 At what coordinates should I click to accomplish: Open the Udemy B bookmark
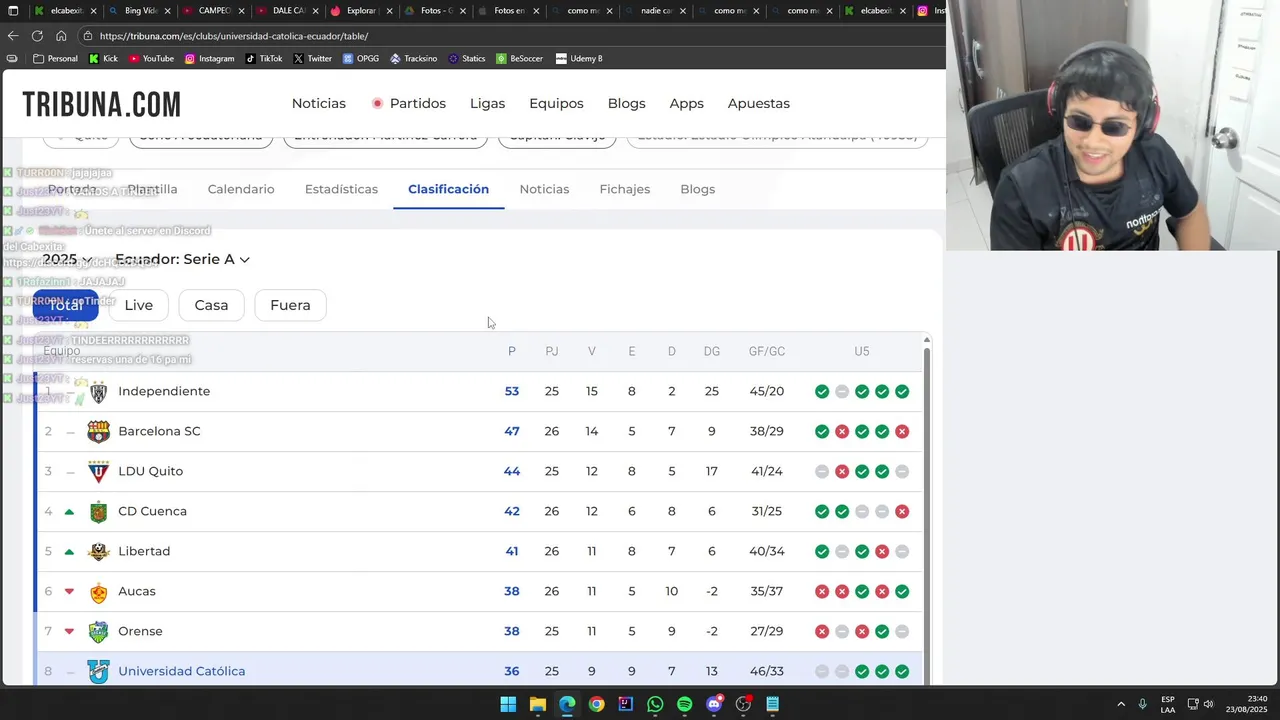coord(579,59)
